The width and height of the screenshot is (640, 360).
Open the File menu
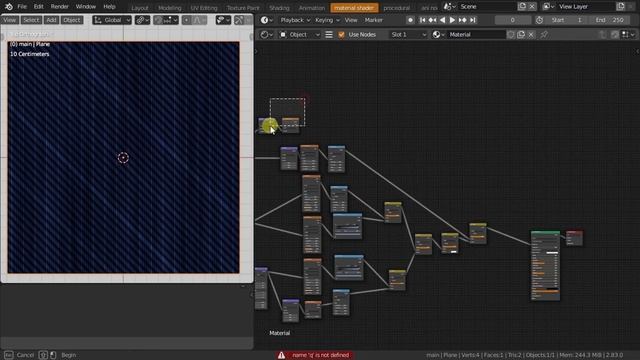(x=22, y=7)
